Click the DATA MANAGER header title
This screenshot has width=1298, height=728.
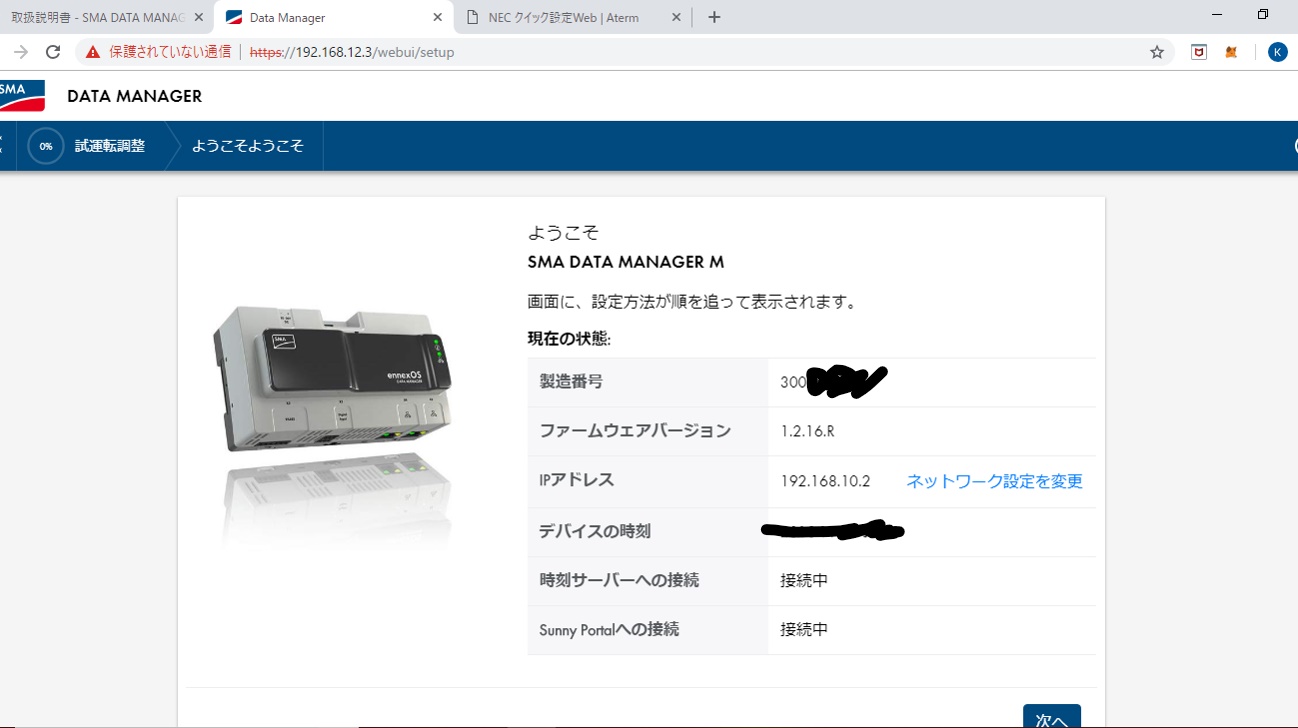pyautogui.click(x=135, y=96)
